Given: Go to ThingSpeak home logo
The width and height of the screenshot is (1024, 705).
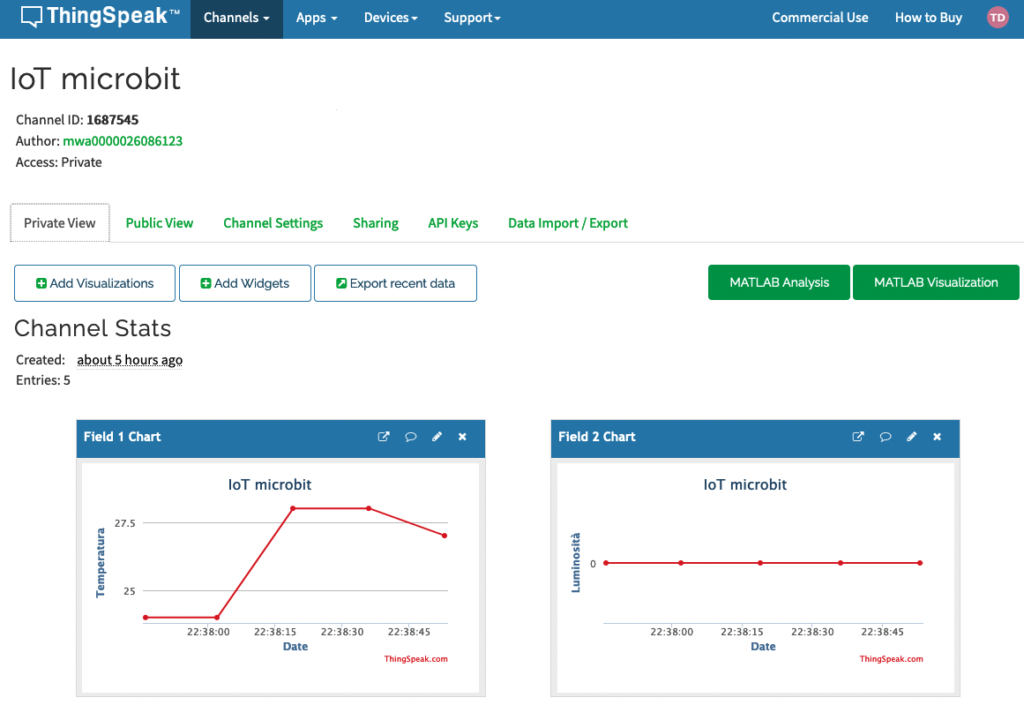Looking at the screenshot, I should [100, 17].
